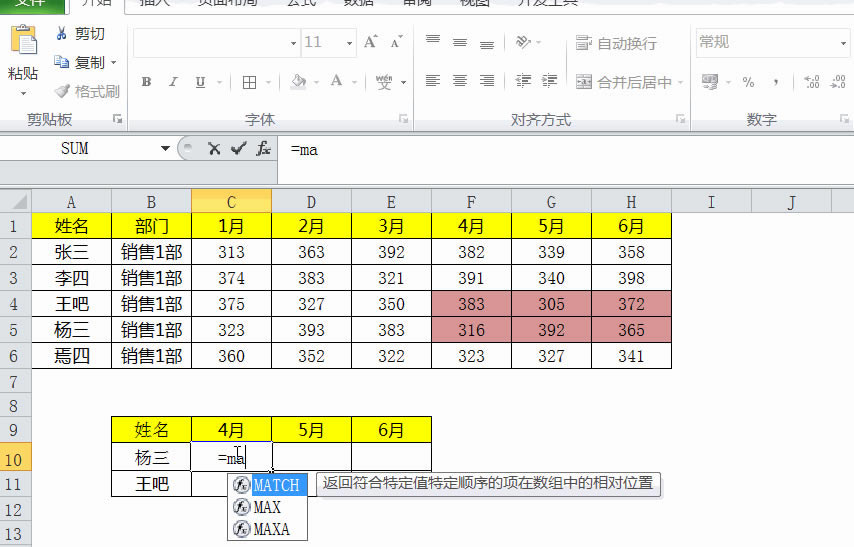
Task: Open the alignment (对齐方式) group dialog launcher
Action: coord(680,118)
